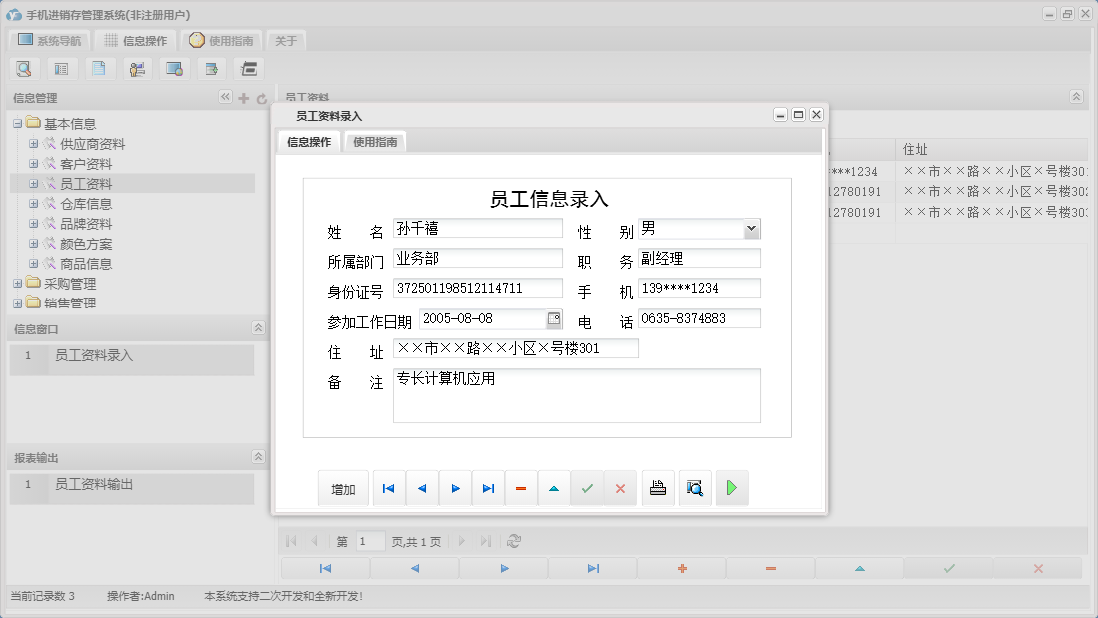Image resolution: width=1098 pixels, height=618 pixels.
Task: Click the document icon in the toolbar
Action: (x=100, y=69)
